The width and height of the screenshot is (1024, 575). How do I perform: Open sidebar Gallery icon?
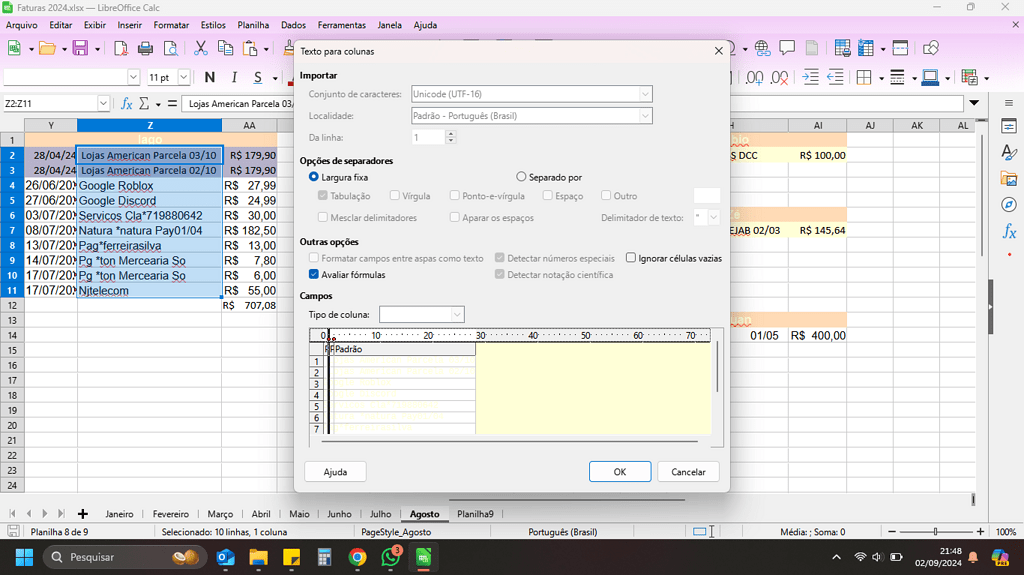(1009, 178)
